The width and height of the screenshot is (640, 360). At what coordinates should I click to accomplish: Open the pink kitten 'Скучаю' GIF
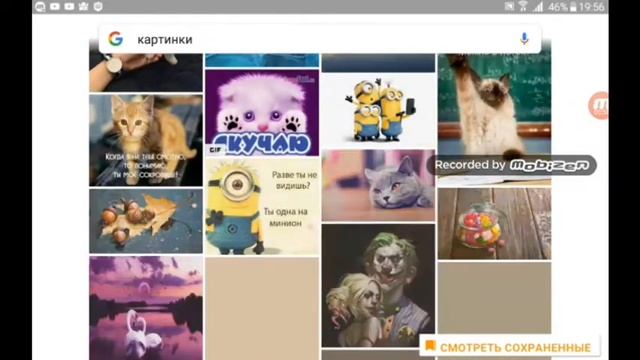pyautogui.click(x=262, y=113)
